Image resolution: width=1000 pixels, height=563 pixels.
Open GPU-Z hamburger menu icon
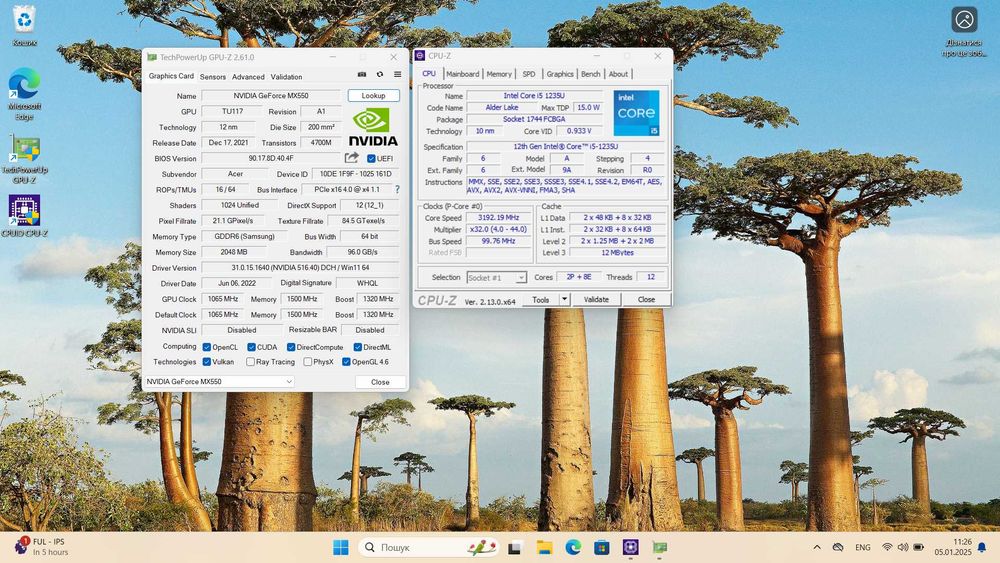(397, 75)
